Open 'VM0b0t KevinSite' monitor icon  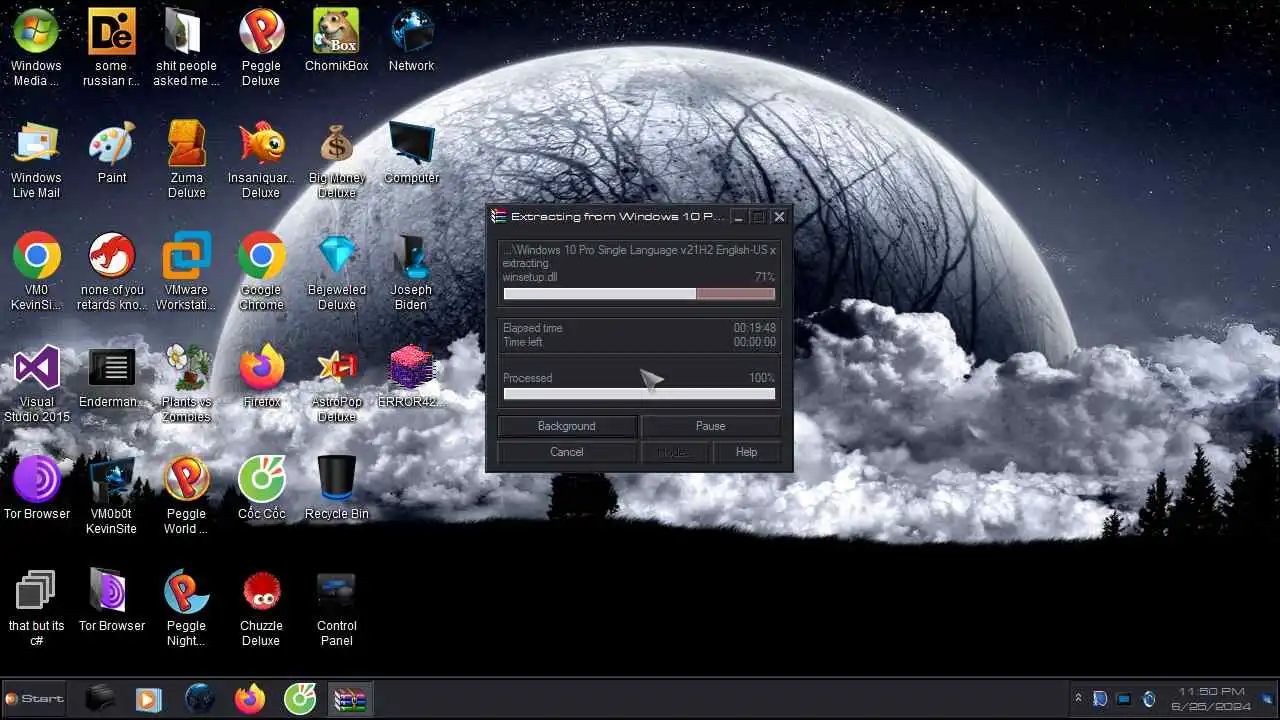(x=111, y=496)
